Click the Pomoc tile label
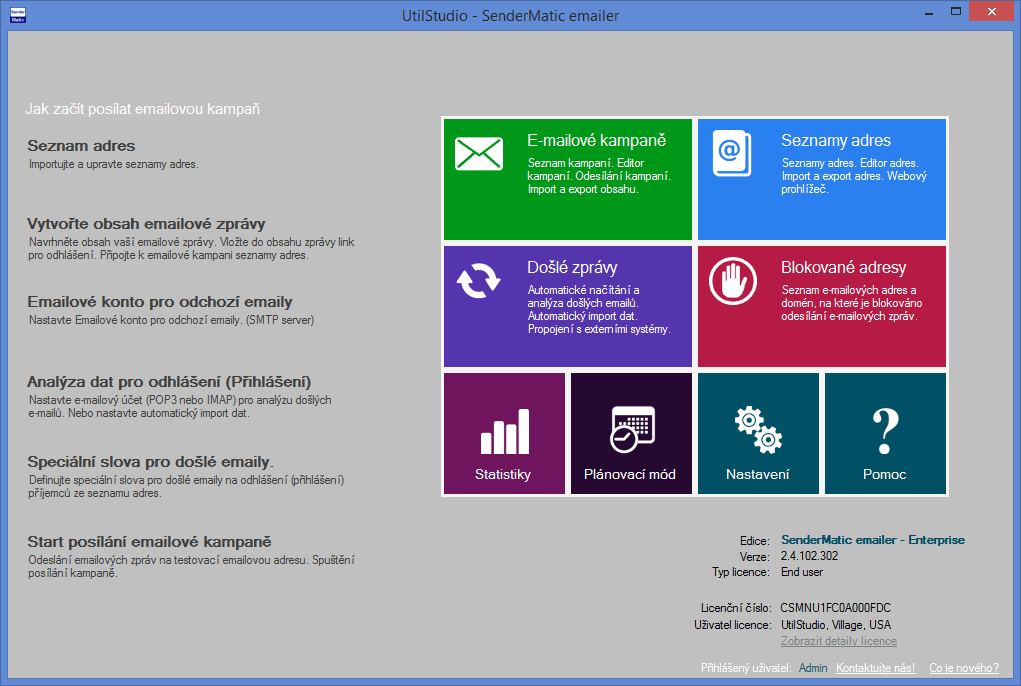1021x686 pixels. click(x=884, y=474)
